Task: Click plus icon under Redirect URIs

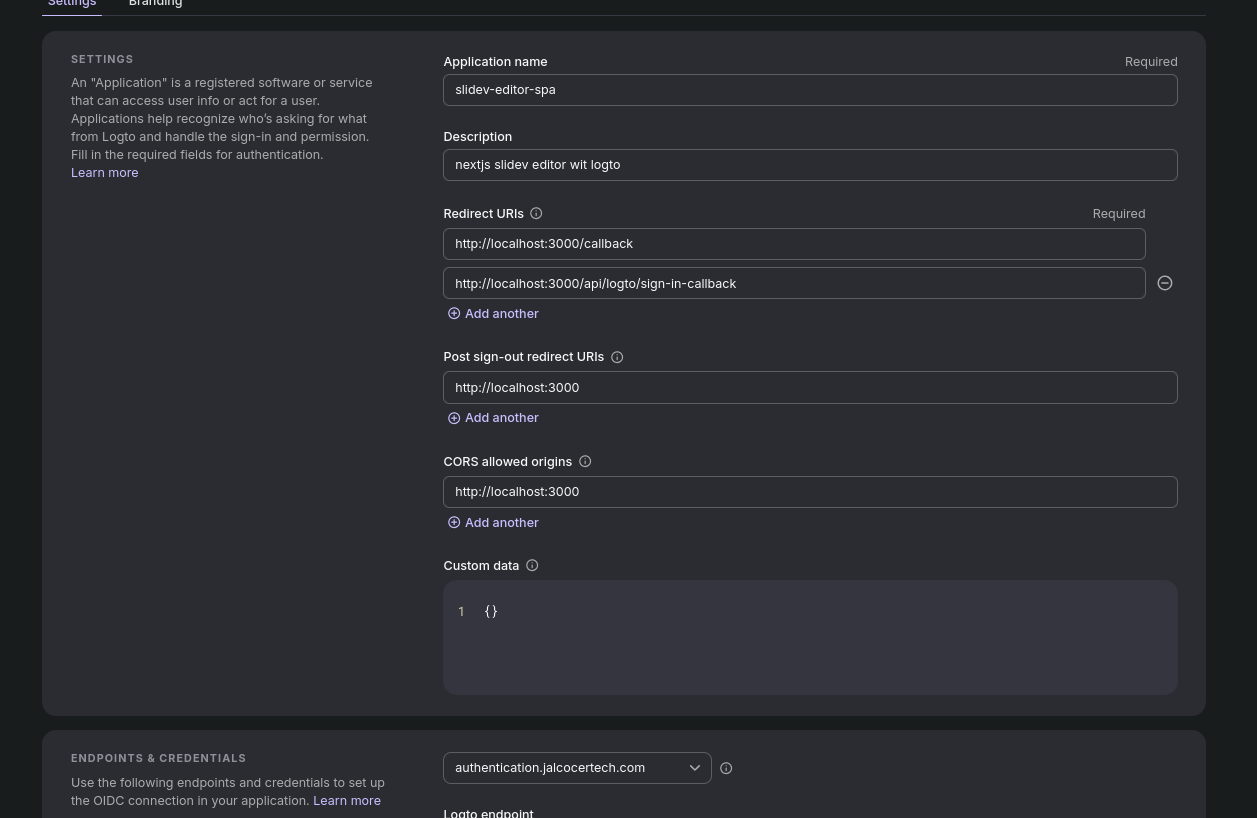Action: coord(454,314)
